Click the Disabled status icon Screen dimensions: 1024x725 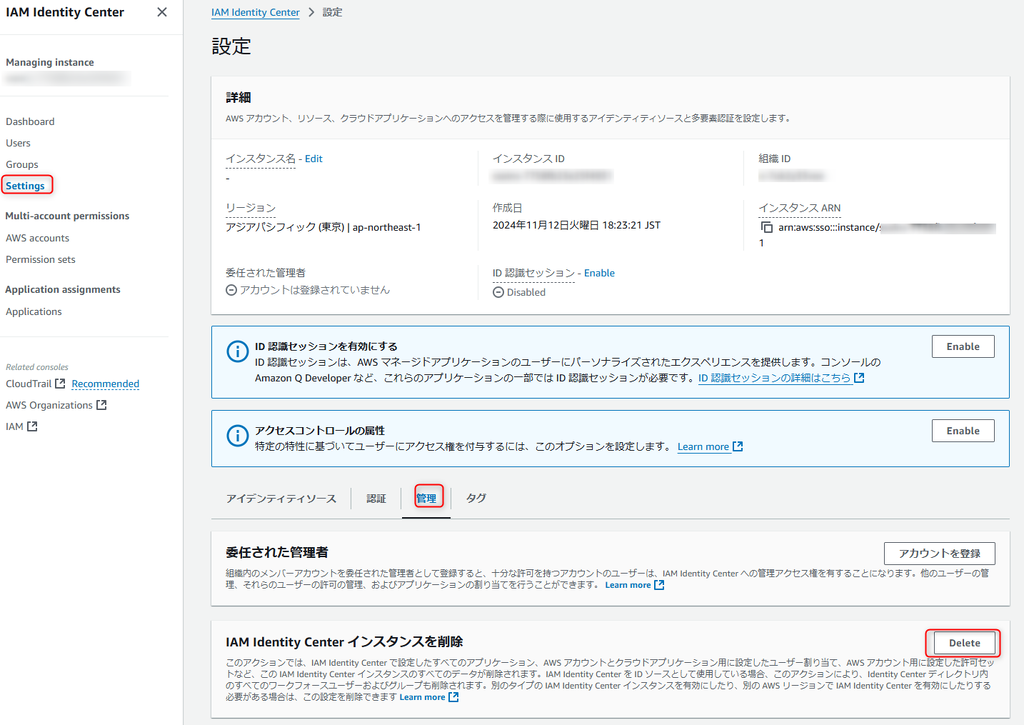pos(498,293)
